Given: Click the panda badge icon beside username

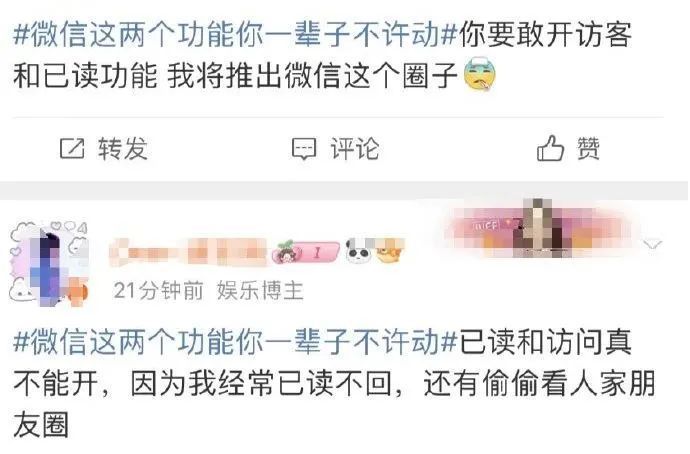Looking at the screenshot, I should tap(357, 251).
